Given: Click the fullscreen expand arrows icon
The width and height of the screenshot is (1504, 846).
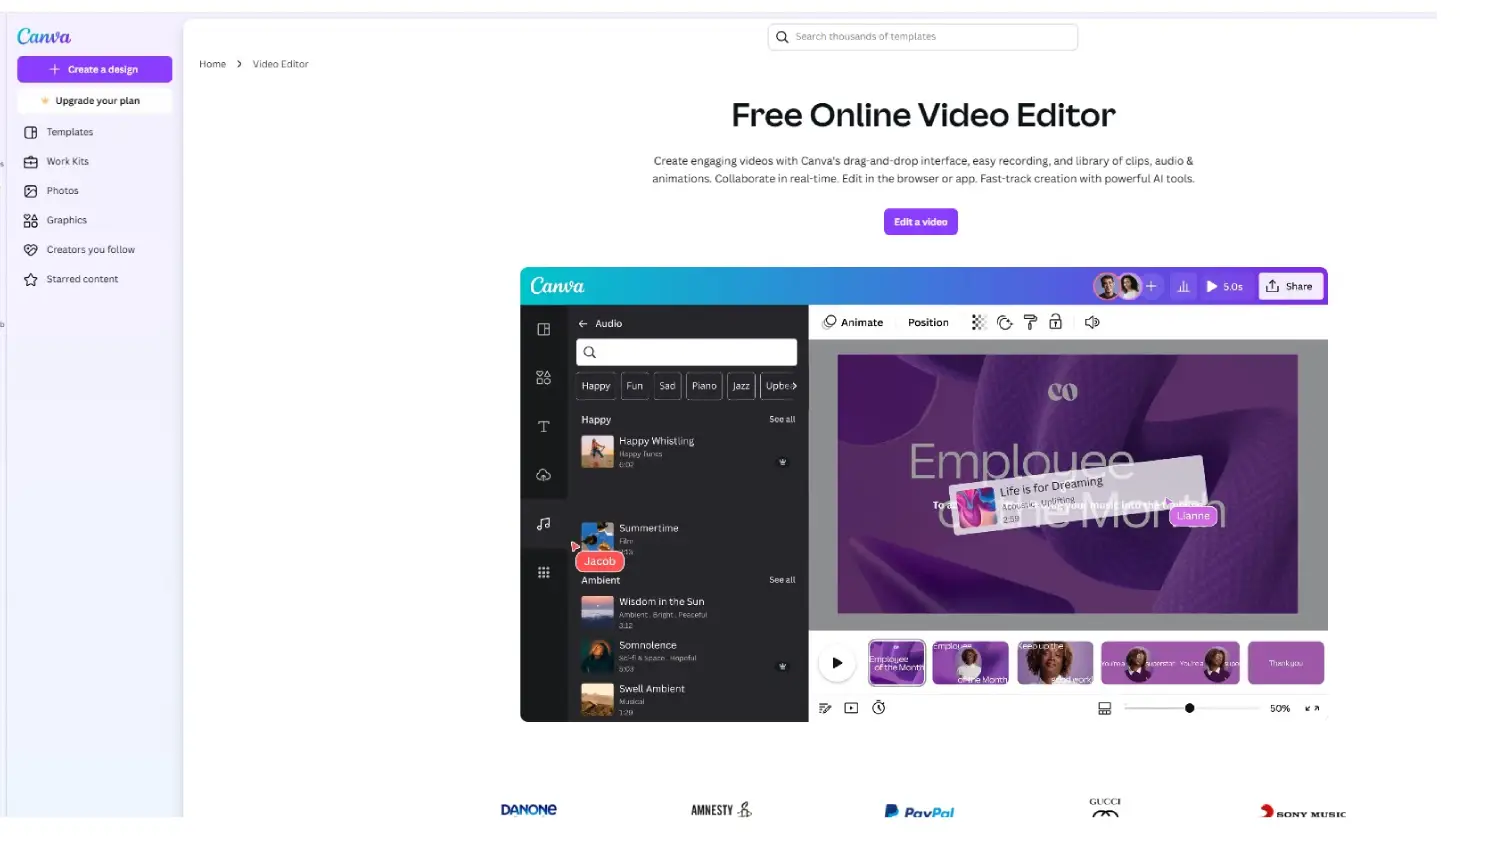Looking at the screenshot, I should coord(1312,708).
